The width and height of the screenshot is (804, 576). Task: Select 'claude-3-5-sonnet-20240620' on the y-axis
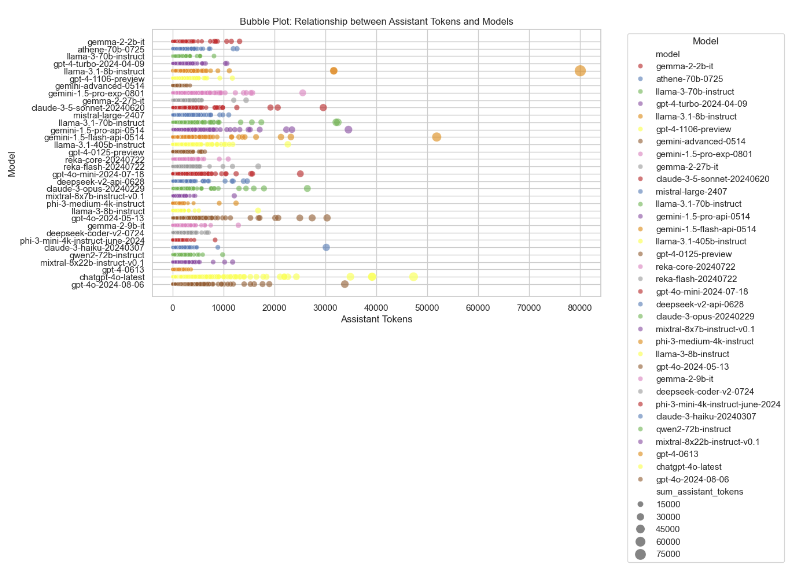88,108
